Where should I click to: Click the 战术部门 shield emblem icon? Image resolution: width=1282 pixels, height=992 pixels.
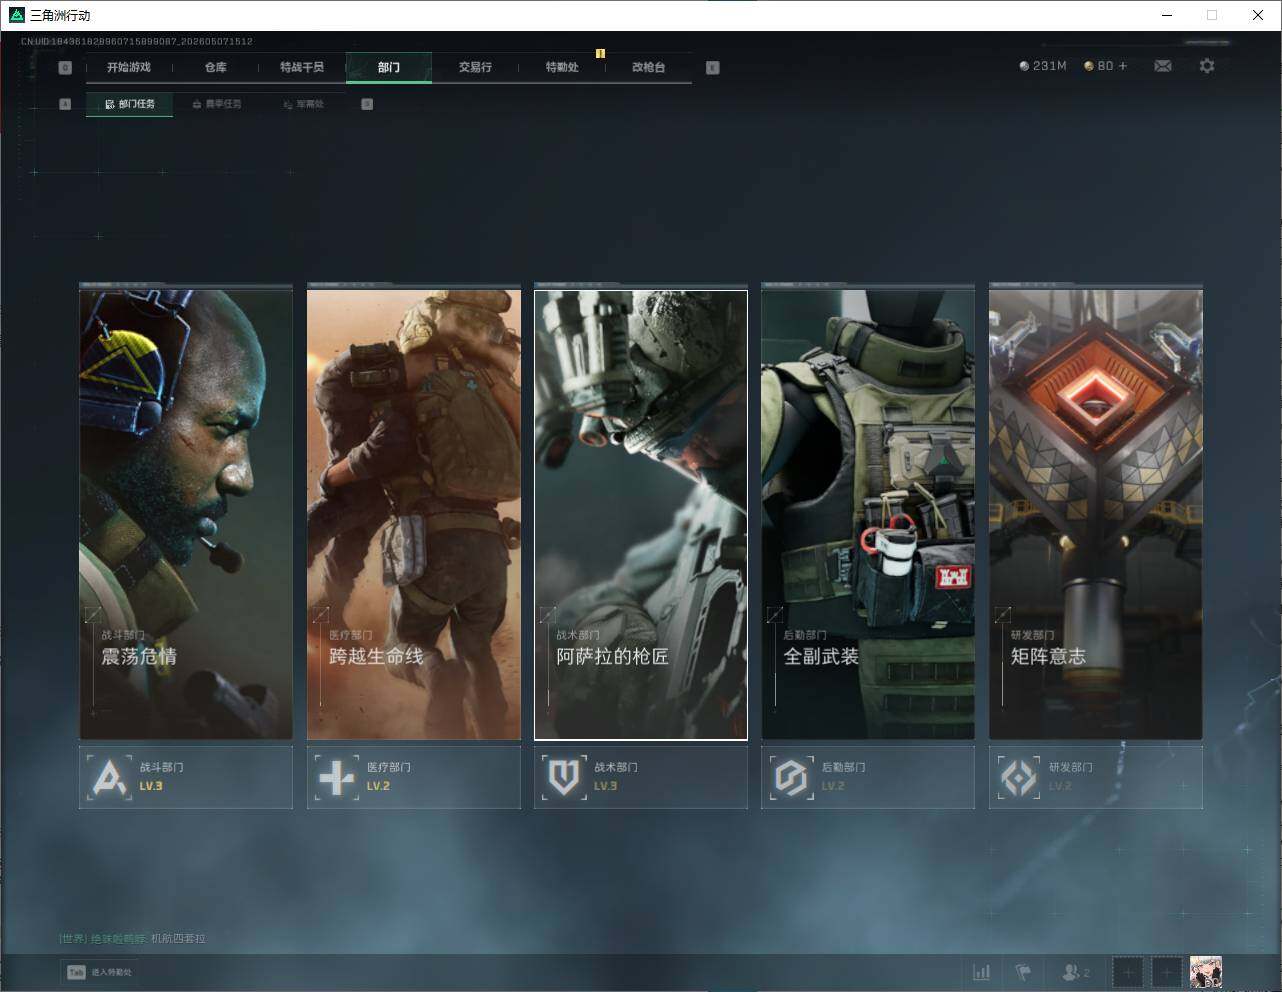(x=564, y=777)
